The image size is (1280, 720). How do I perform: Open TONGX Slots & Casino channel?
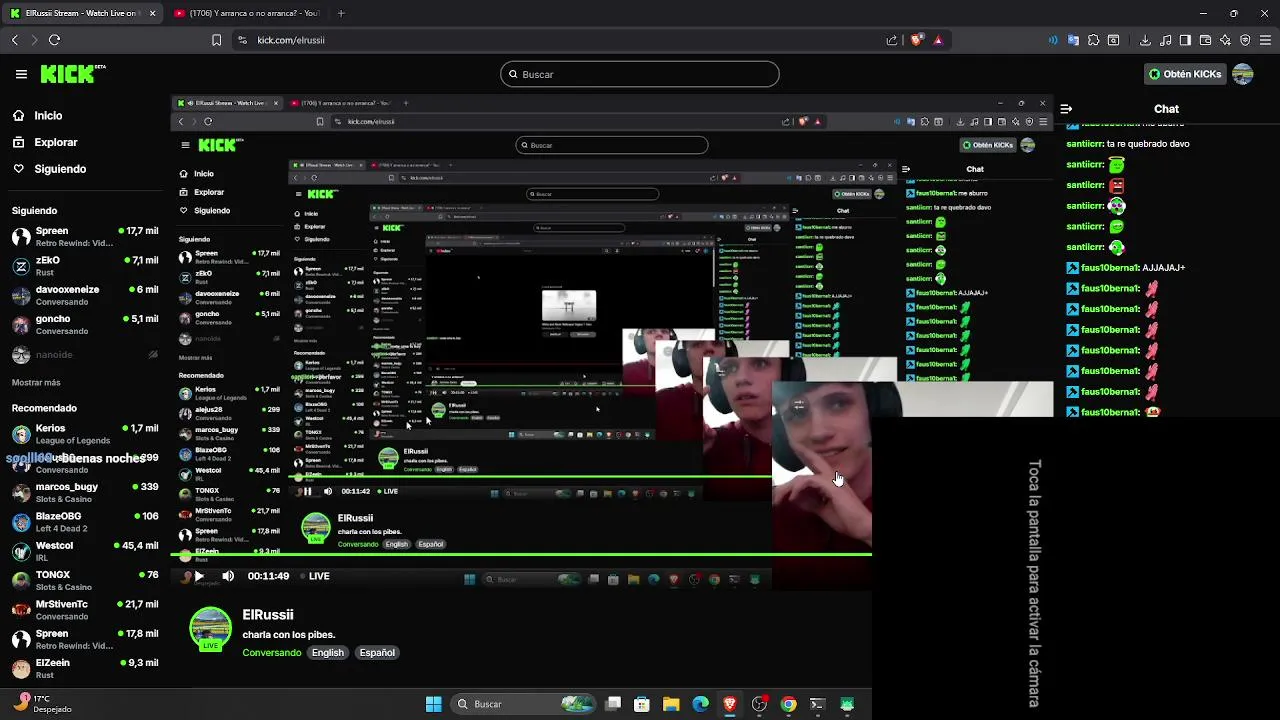tap(85, 580)
